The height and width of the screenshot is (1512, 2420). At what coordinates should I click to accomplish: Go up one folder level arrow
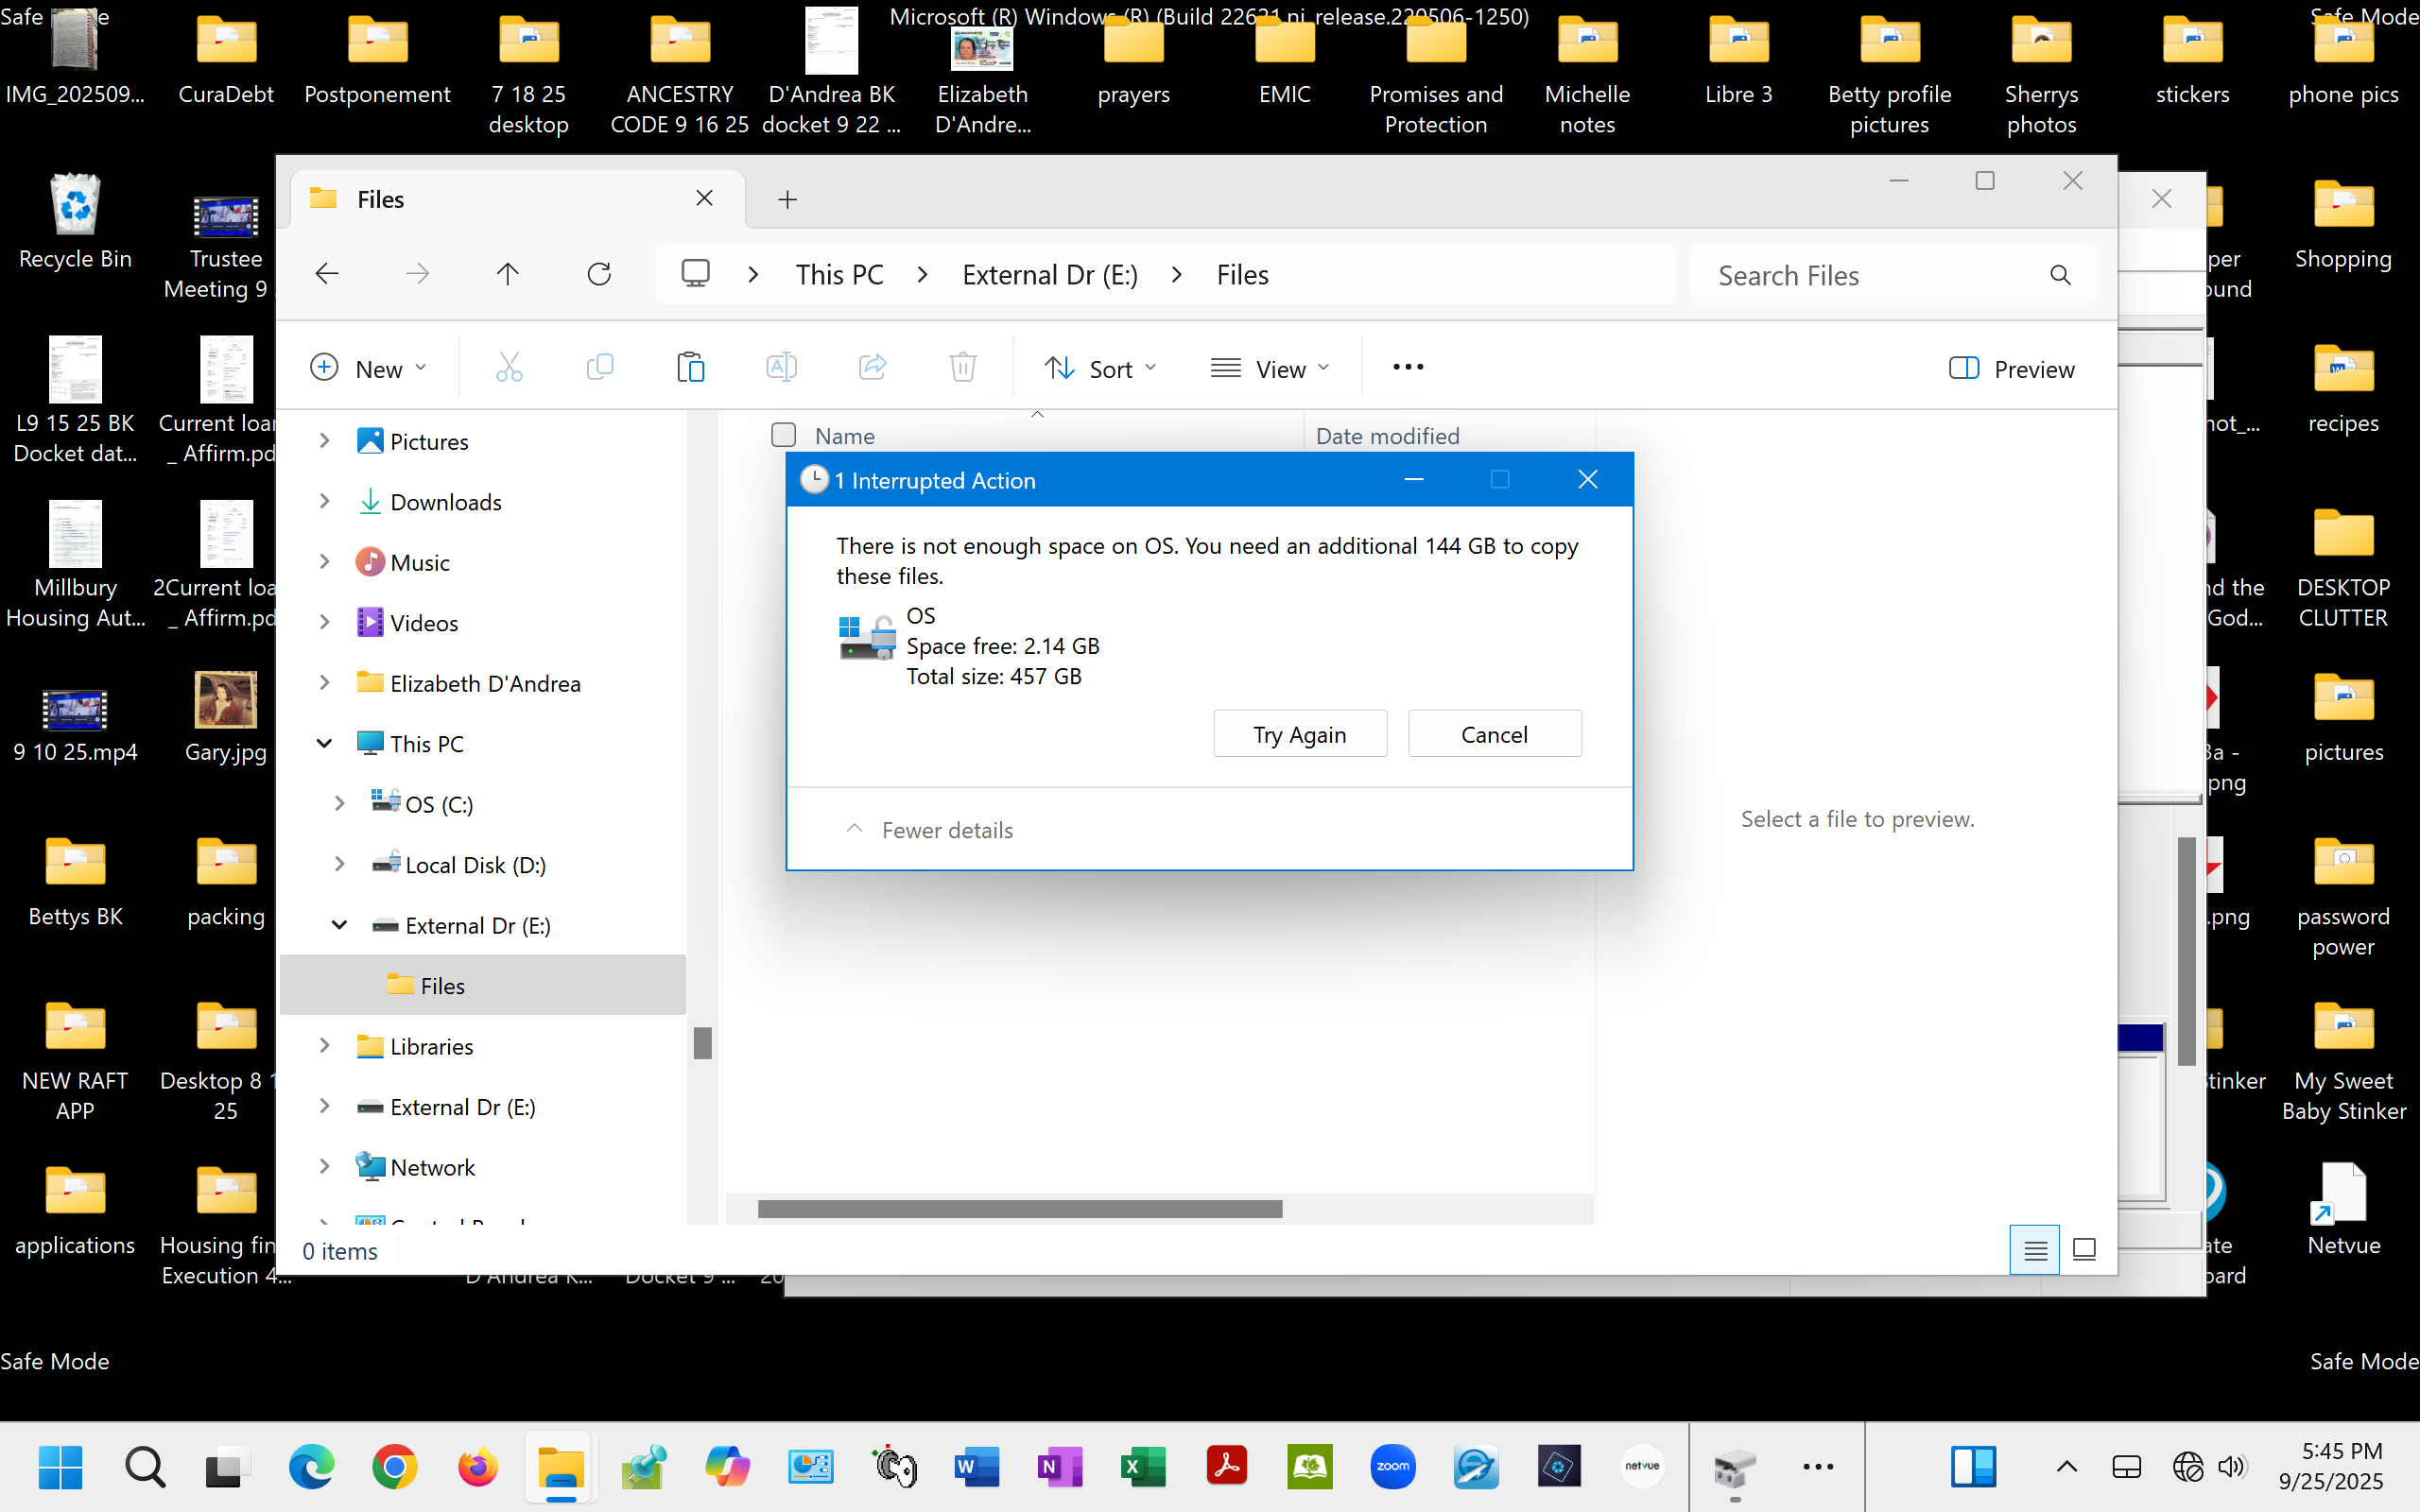click(x=508, y=274)
